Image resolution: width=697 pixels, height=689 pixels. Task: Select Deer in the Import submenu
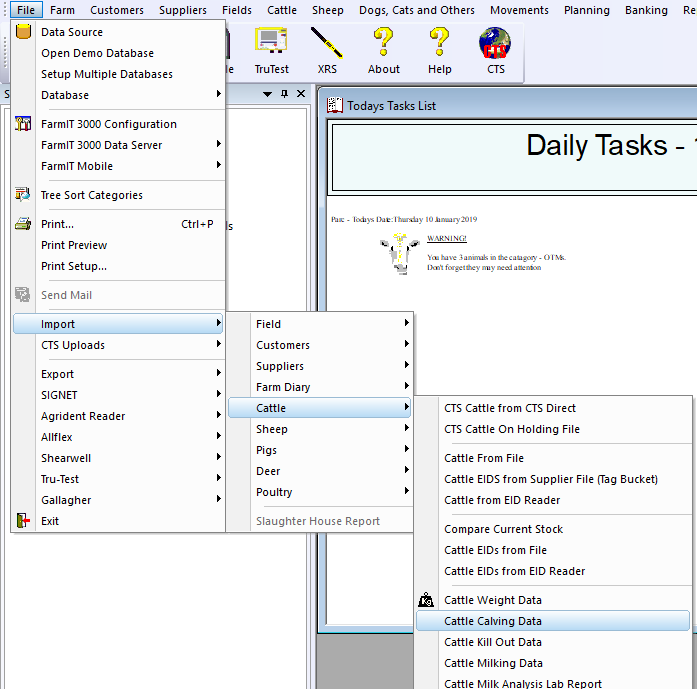320,471
